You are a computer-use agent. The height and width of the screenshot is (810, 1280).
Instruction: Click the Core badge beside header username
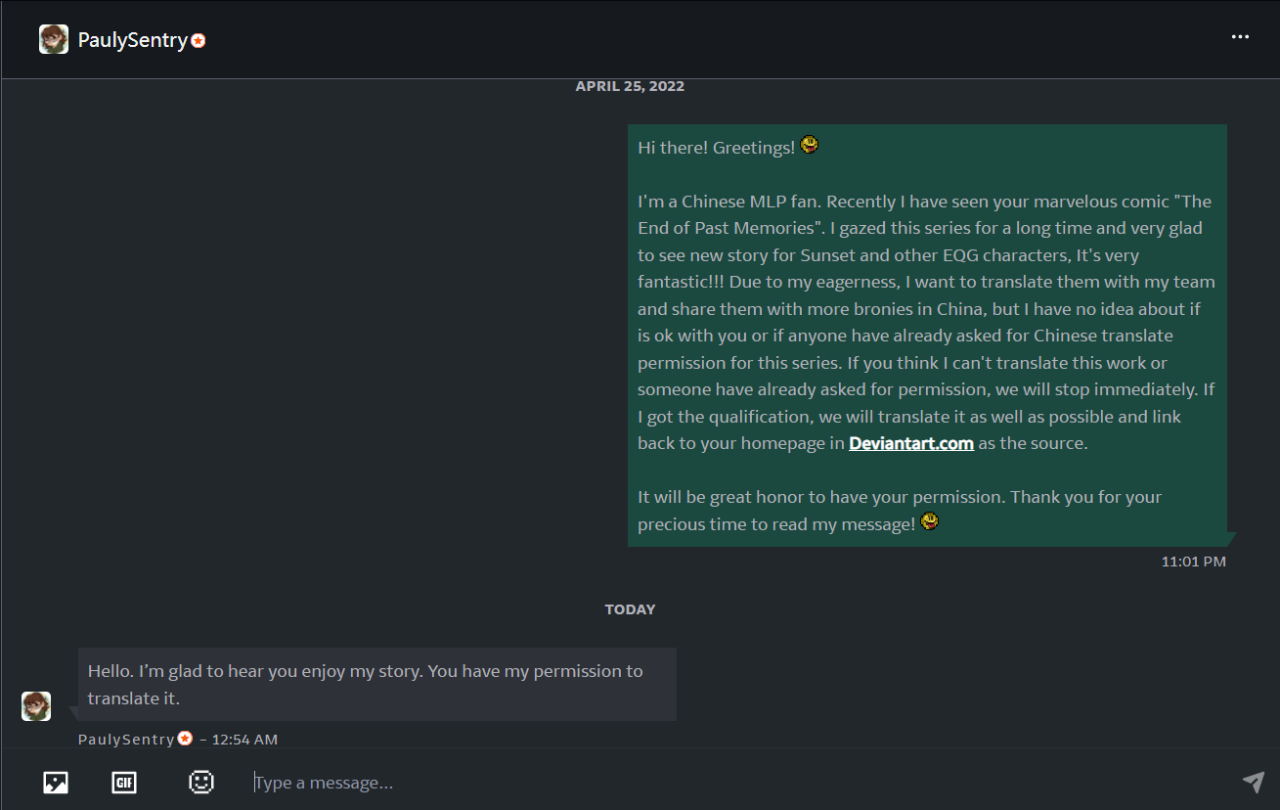pyautogui.click(x=198, y=41)
